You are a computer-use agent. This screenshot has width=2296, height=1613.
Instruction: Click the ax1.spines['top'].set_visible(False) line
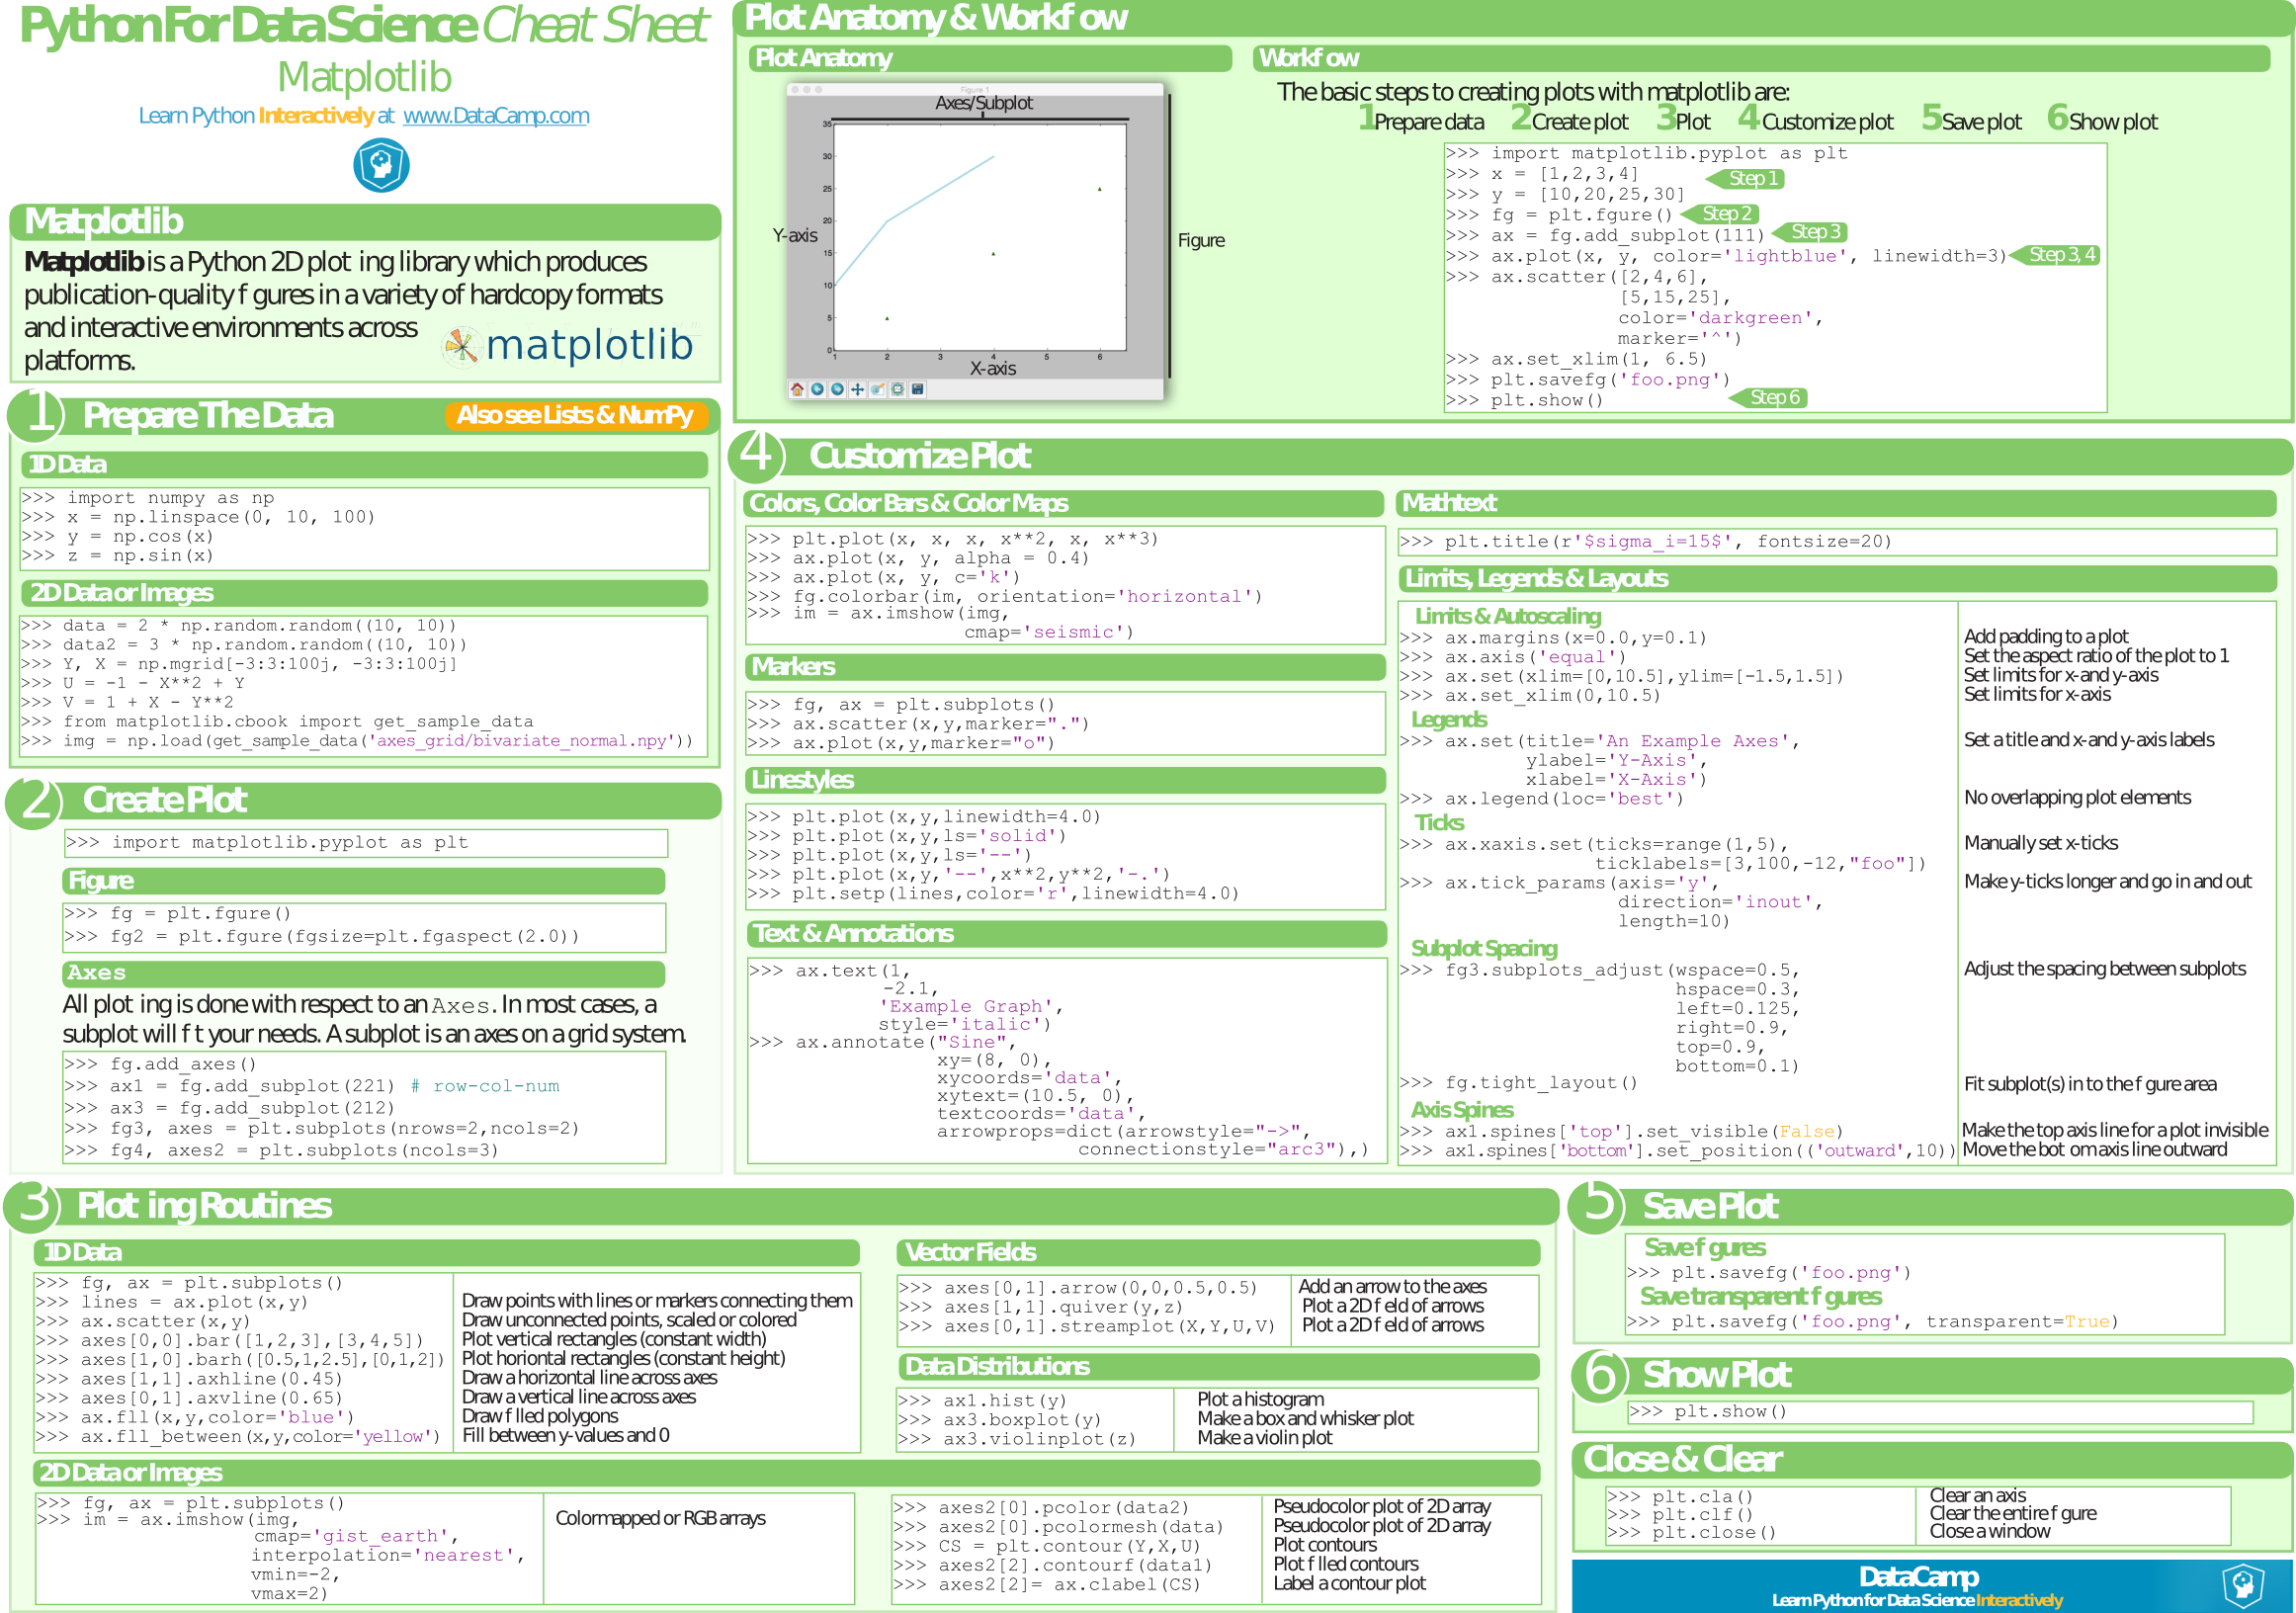point(1621,1132)
